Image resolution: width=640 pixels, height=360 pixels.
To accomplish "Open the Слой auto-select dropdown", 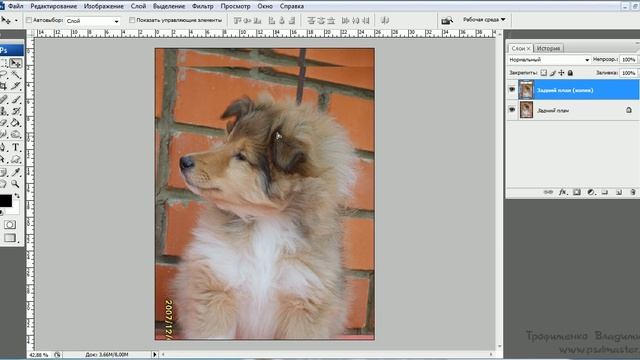I will (93, 20).
